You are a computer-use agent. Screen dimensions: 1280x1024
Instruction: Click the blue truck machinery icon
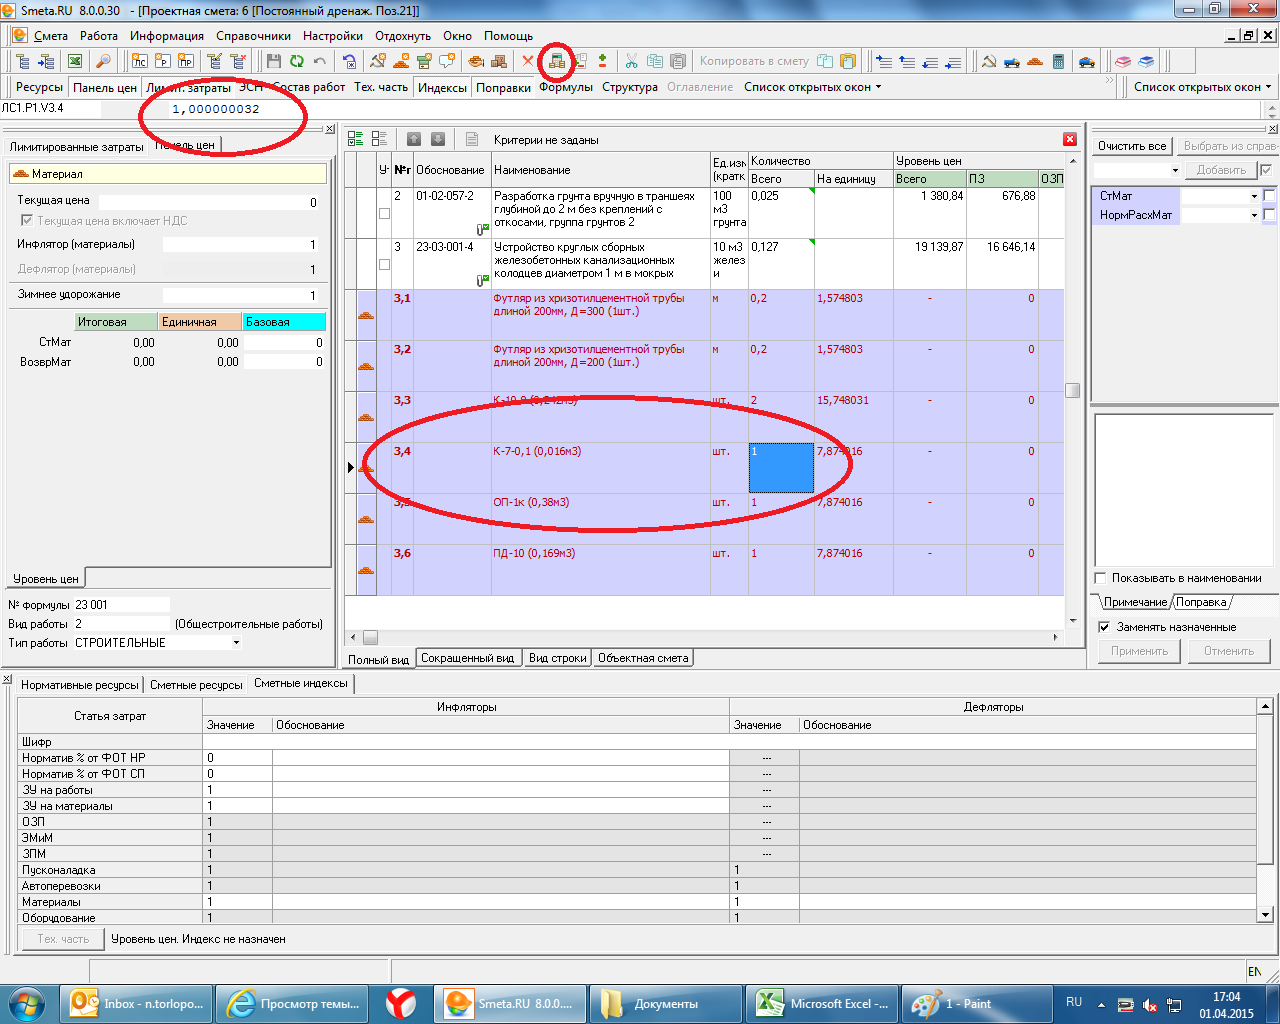point(1012,61)
